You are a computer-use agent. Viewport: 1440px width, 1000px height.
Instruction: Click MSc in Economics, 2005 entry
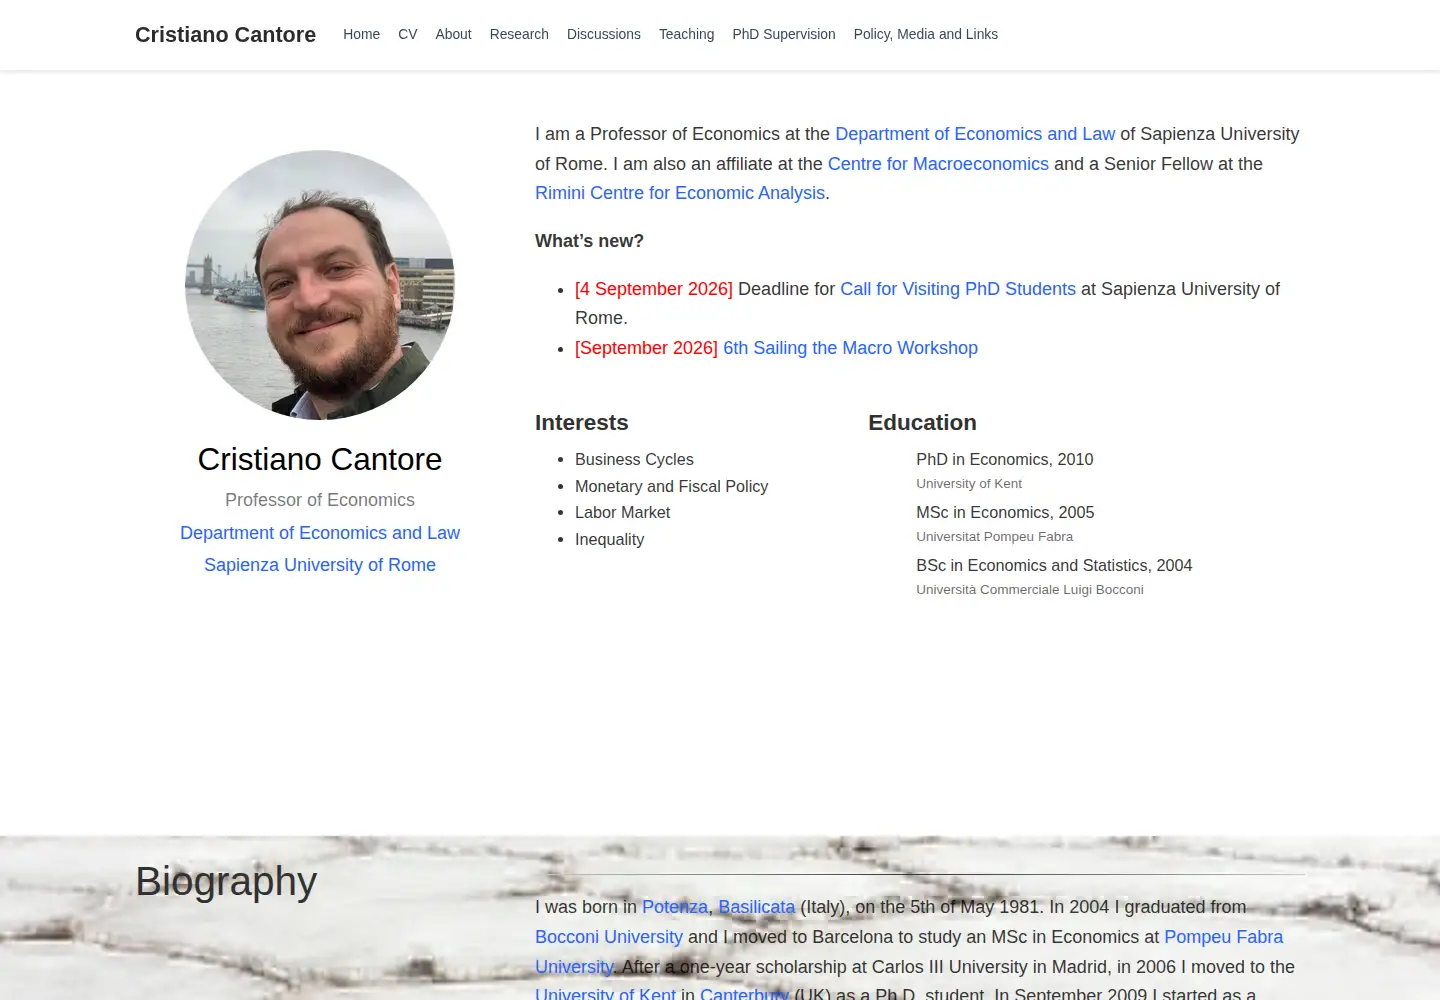[x=1005, y=512]
